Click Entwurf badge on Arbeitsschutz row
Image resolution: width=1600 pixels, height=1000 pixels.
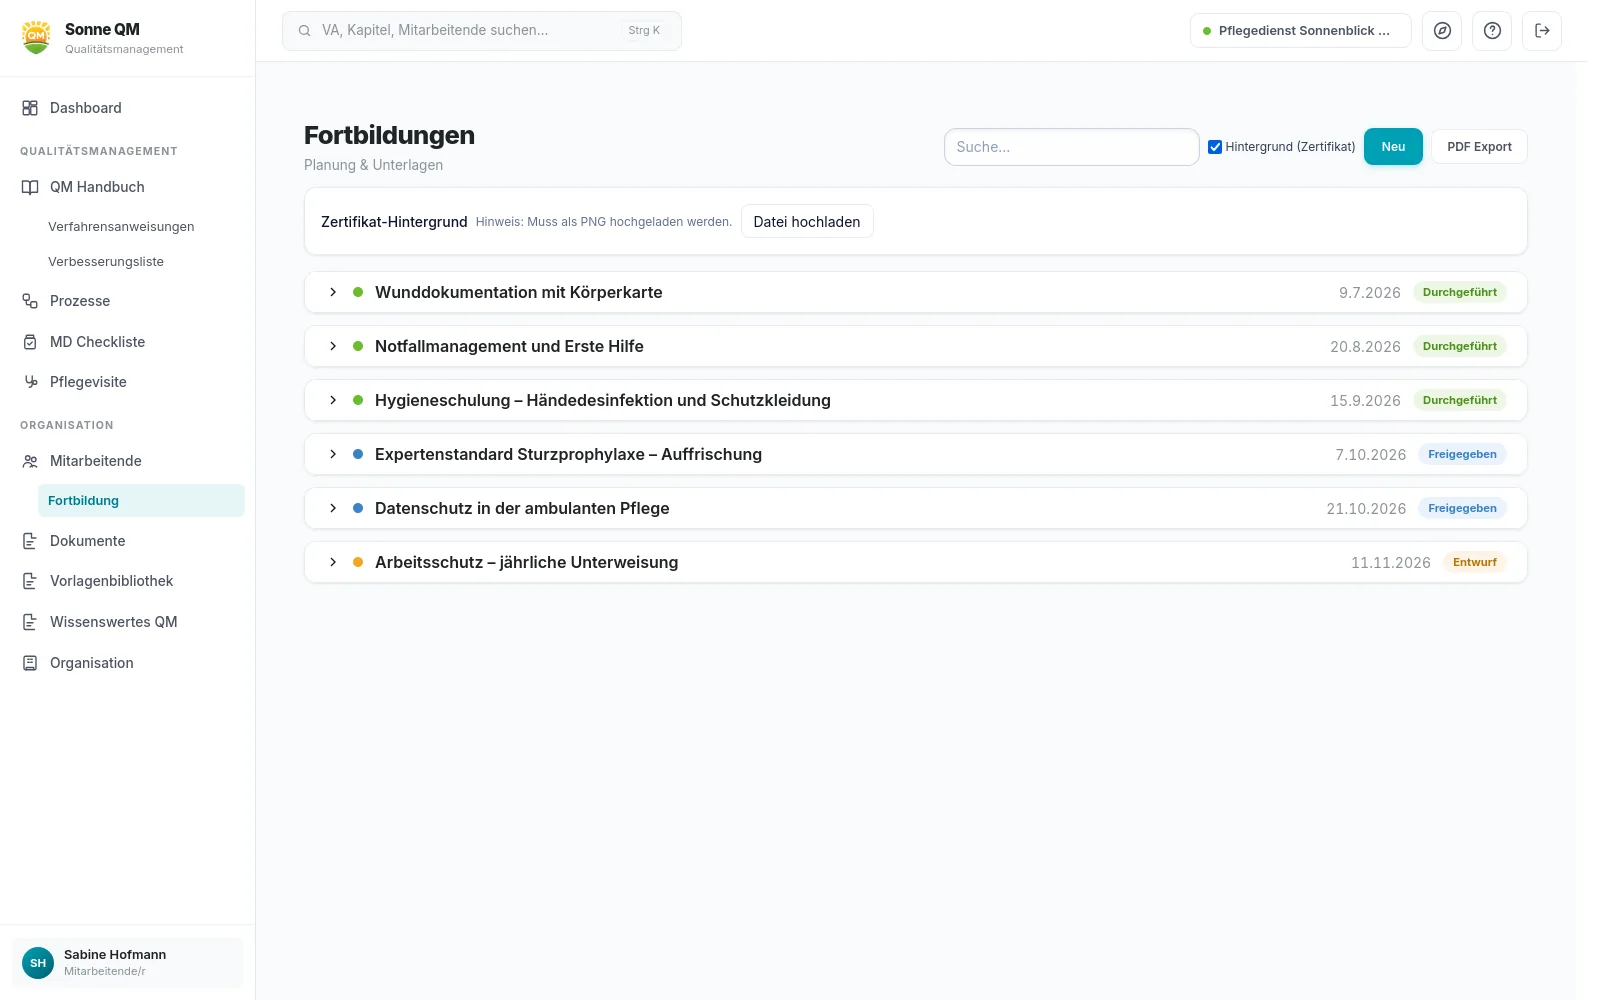point(1475,562)
